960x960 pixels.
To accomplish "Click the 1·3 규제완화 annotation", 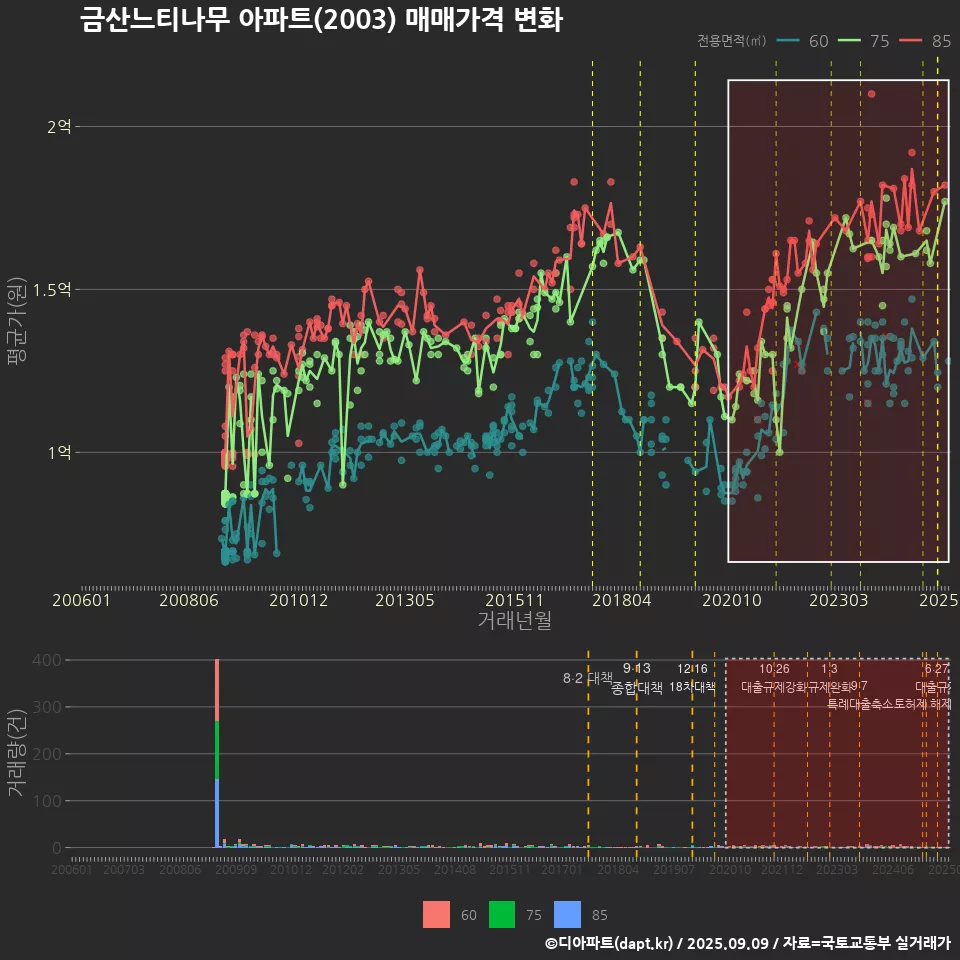I will click(x=830, y=678).
